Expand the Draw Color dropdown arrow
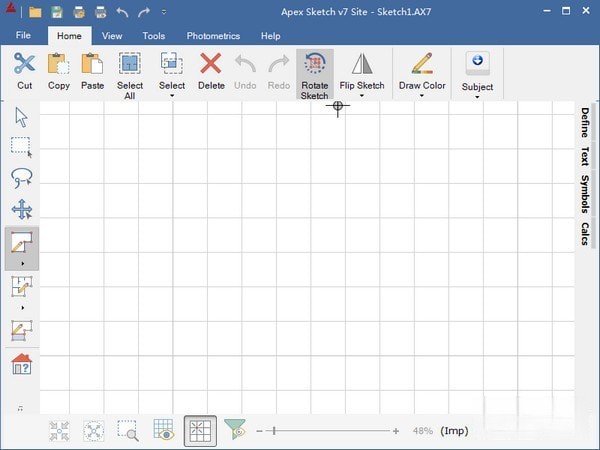Screen dimensions: 600x450 [x=422, y=96]
